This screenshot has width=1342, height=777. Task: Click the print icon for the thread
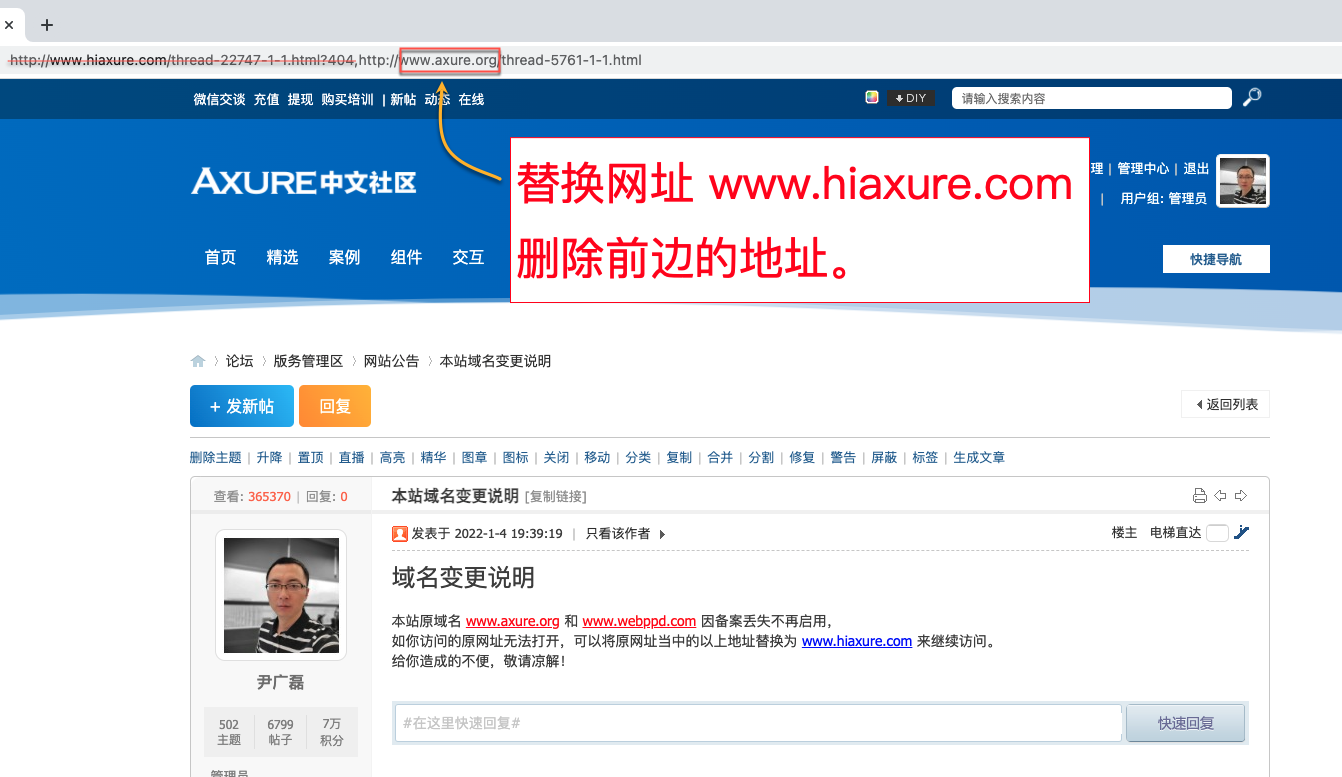1200,496
